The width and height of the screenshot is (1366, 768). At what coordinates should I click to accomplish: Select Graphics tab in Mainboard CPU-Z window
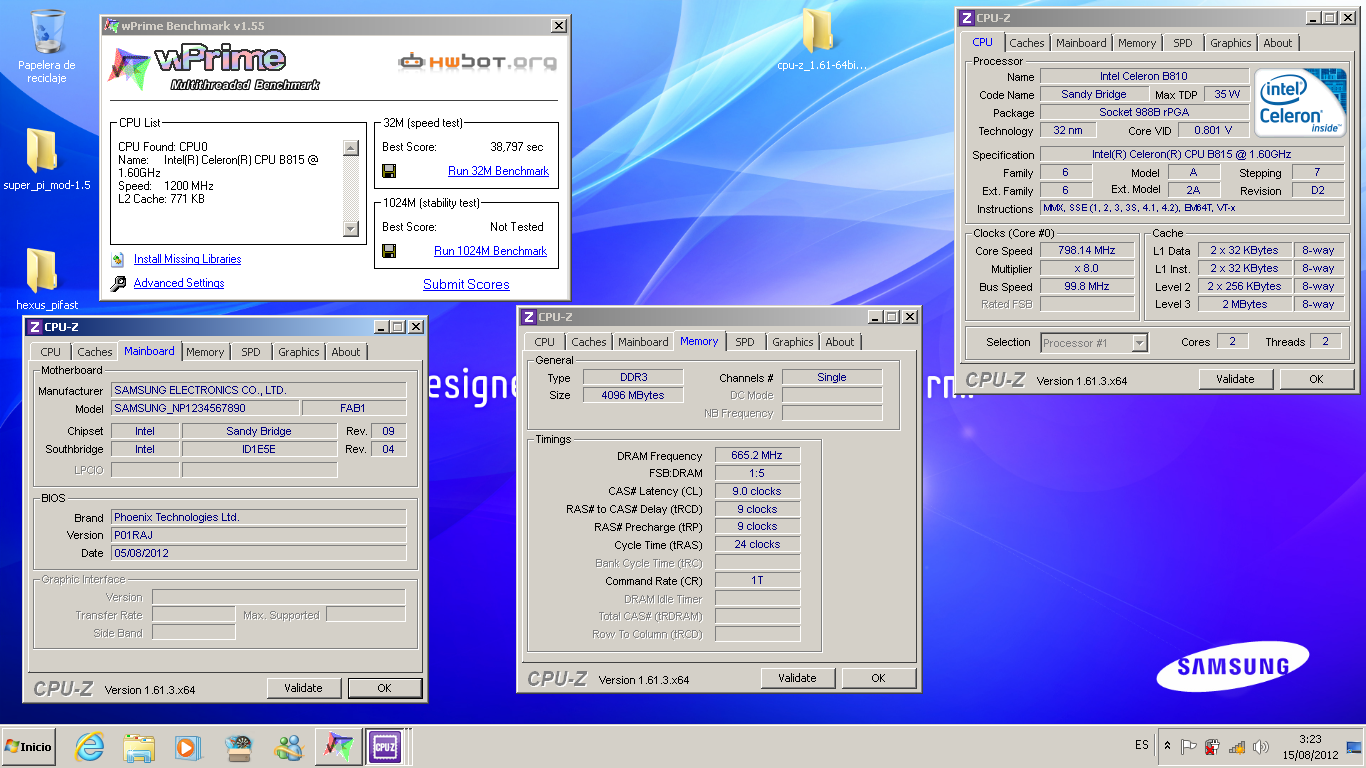tap(298, 352)
